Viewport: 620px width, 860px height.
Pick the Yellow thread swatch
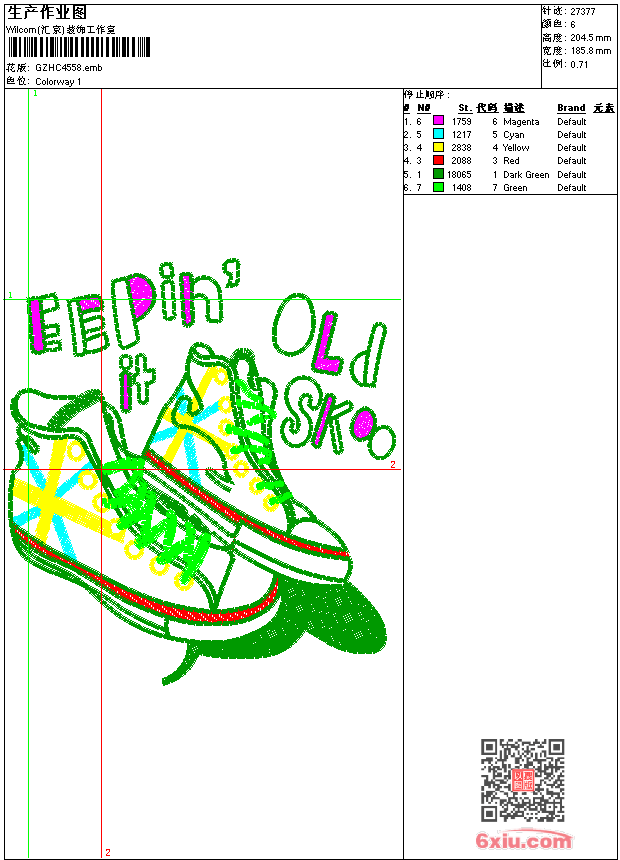pyautogui.click(x=438, y=147)
